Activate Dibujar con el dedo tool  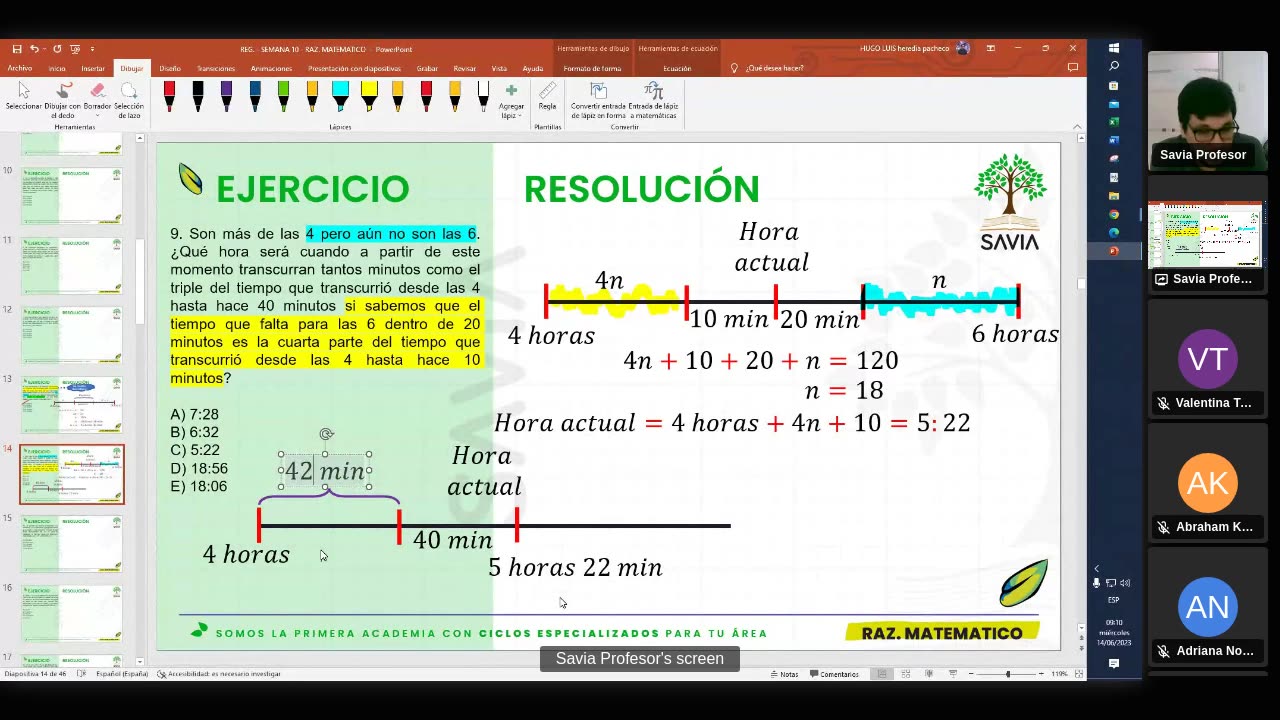click(x=63, y=101)
